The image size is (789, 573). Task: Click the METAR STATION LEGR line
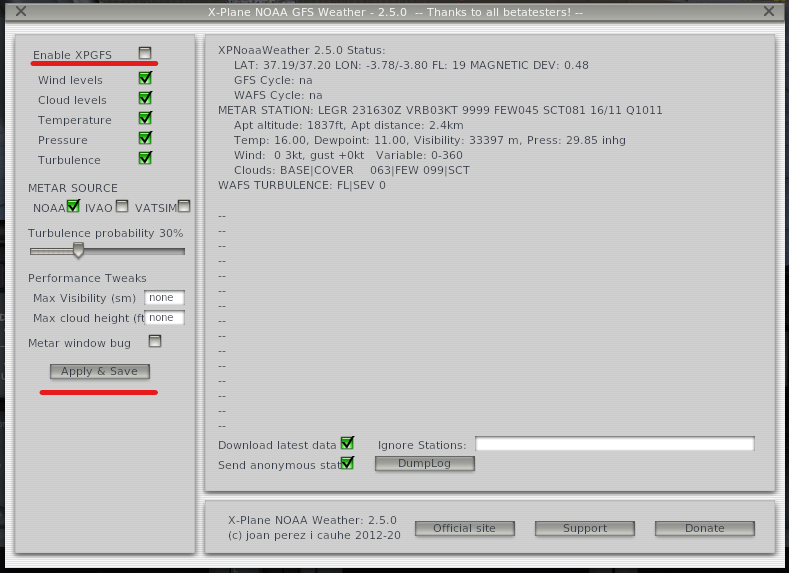click(440, 110)
